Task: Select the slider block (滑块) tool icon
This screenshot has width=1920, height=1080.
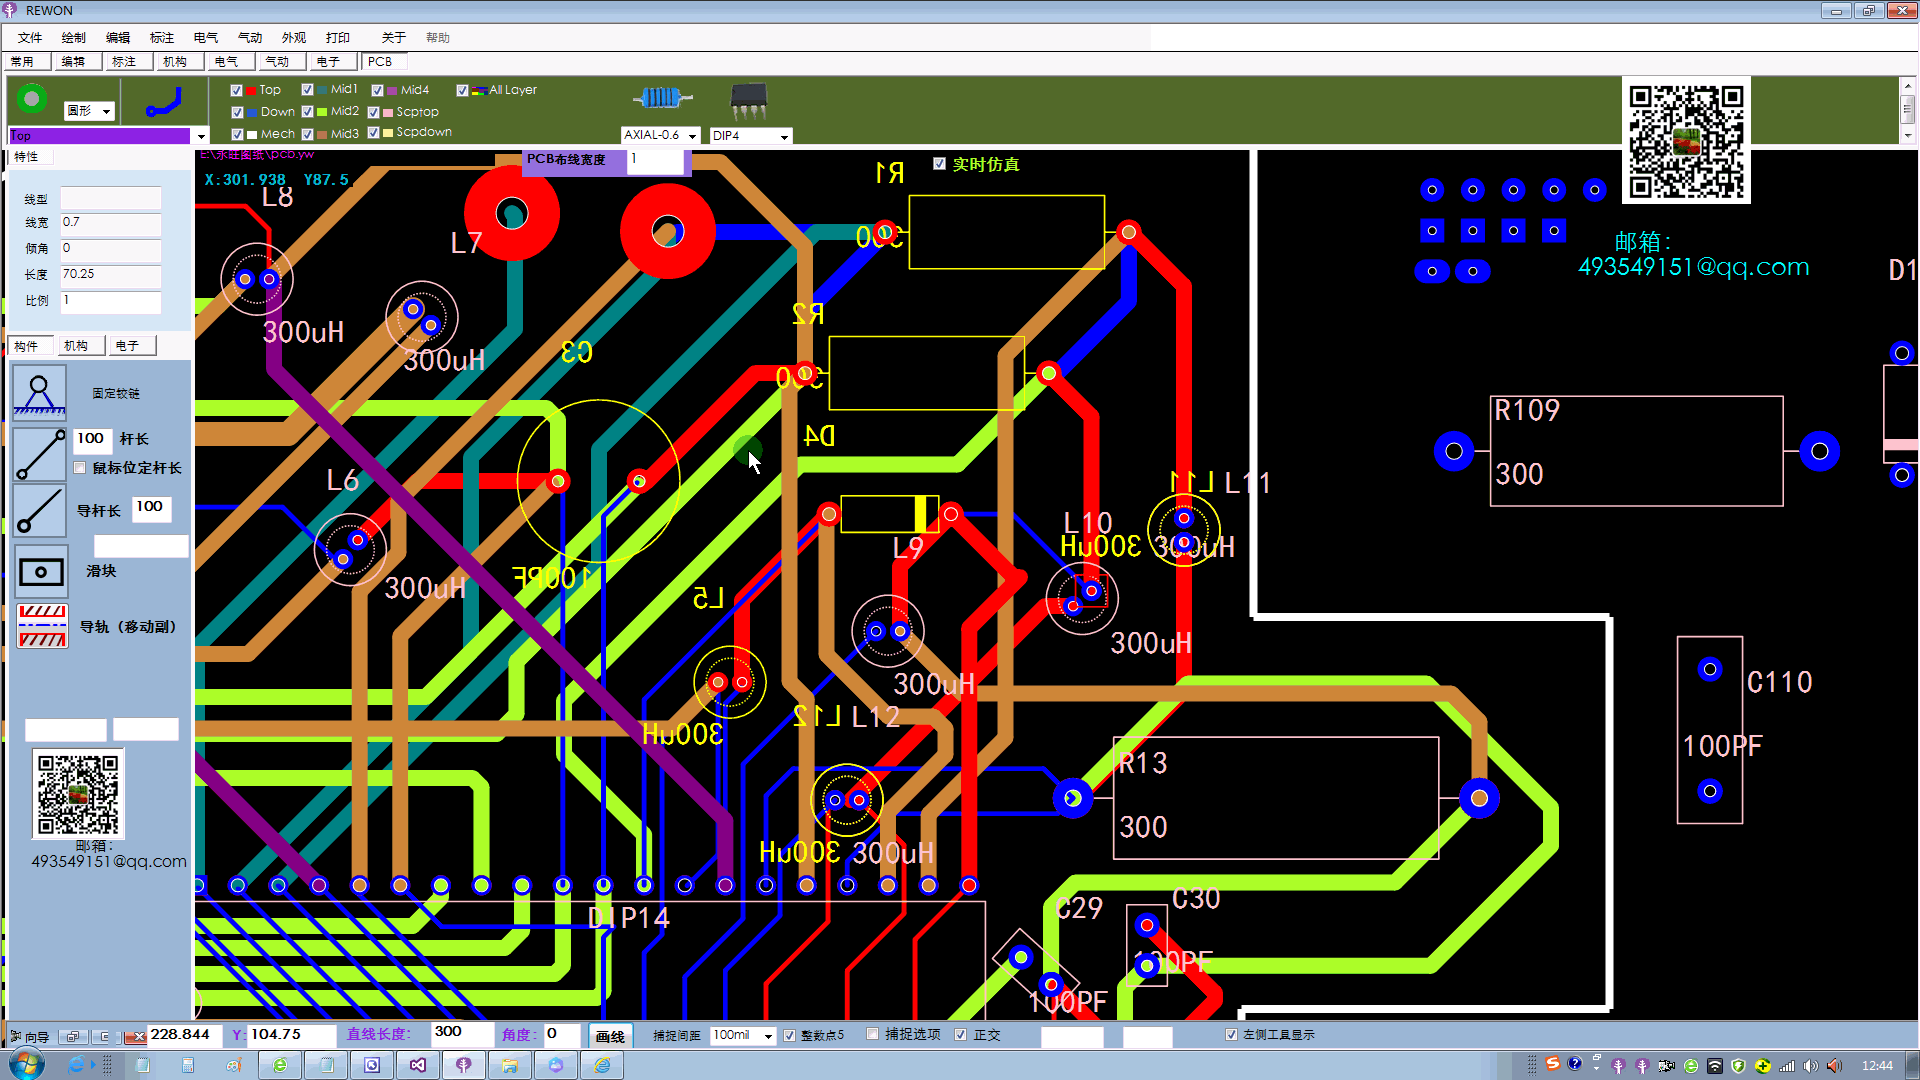Action: pos(41,571)
